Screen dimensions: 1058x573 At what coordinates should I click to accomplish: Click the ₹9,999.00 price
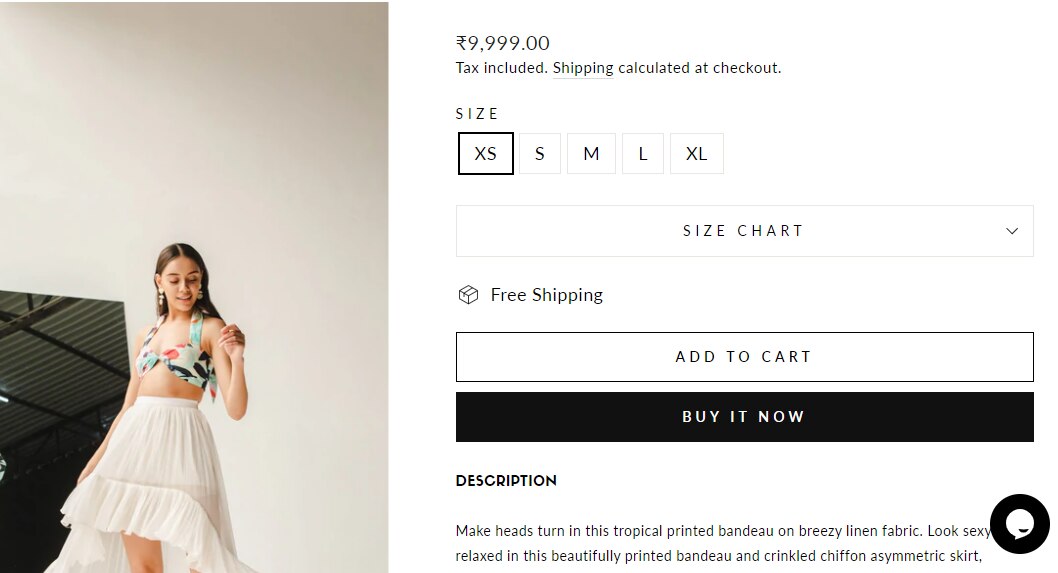click(x=503, y=43)
